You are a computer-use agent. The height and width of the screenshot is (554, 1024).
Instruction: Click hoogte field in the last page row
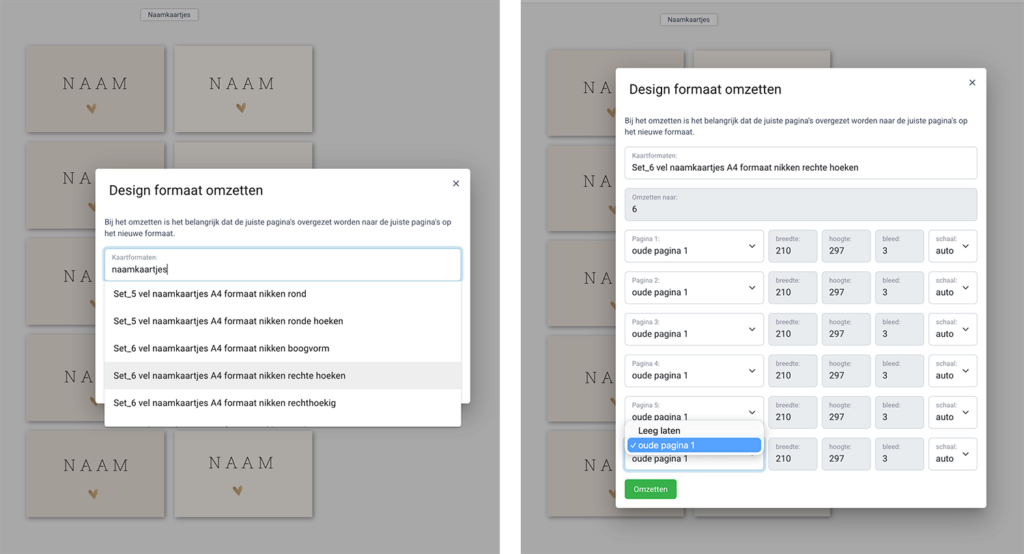tap(846, 454)
